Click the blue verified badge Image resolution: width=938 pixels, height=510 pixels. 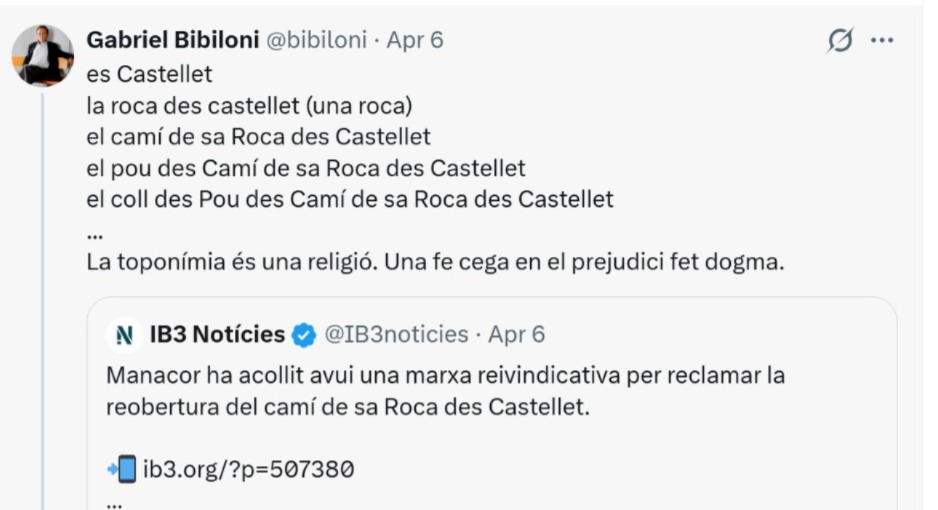pyautogui.click(x=304, y=334)
